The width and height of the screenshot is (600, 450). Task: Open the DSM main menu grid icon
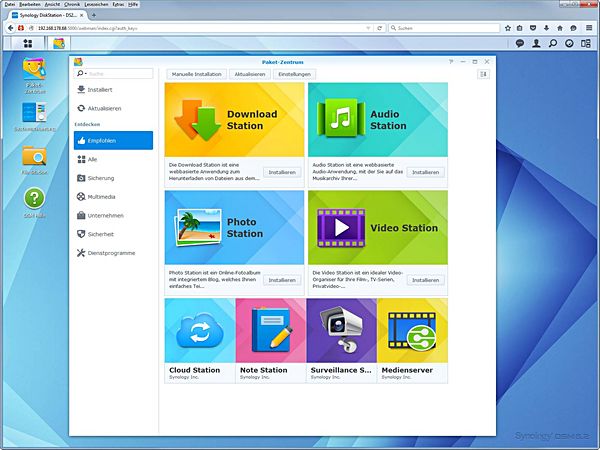pos(28,43)
